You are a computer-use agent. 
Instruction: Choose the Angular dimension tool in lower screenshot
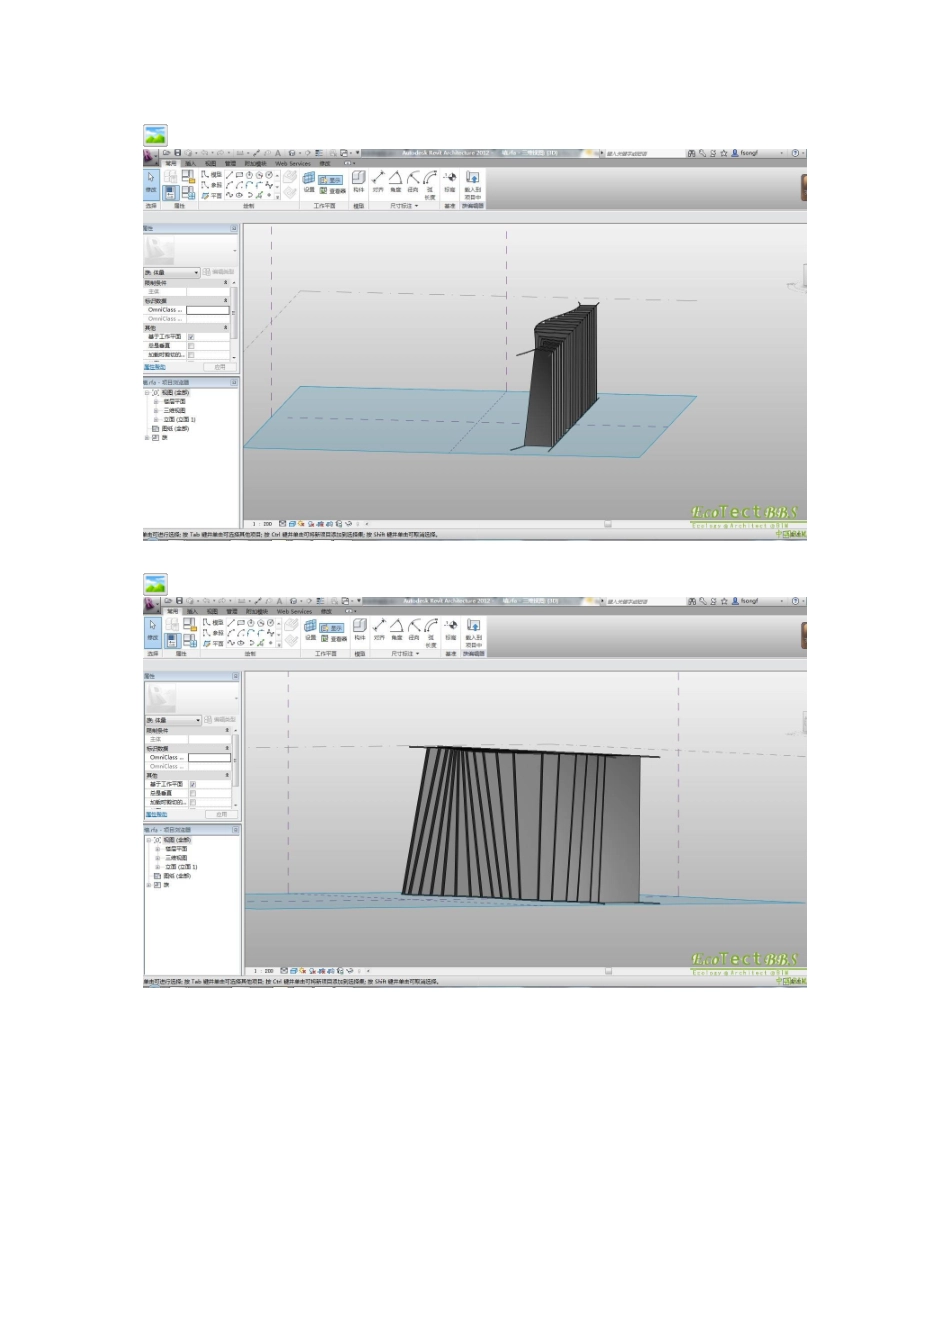pos(397,628)
